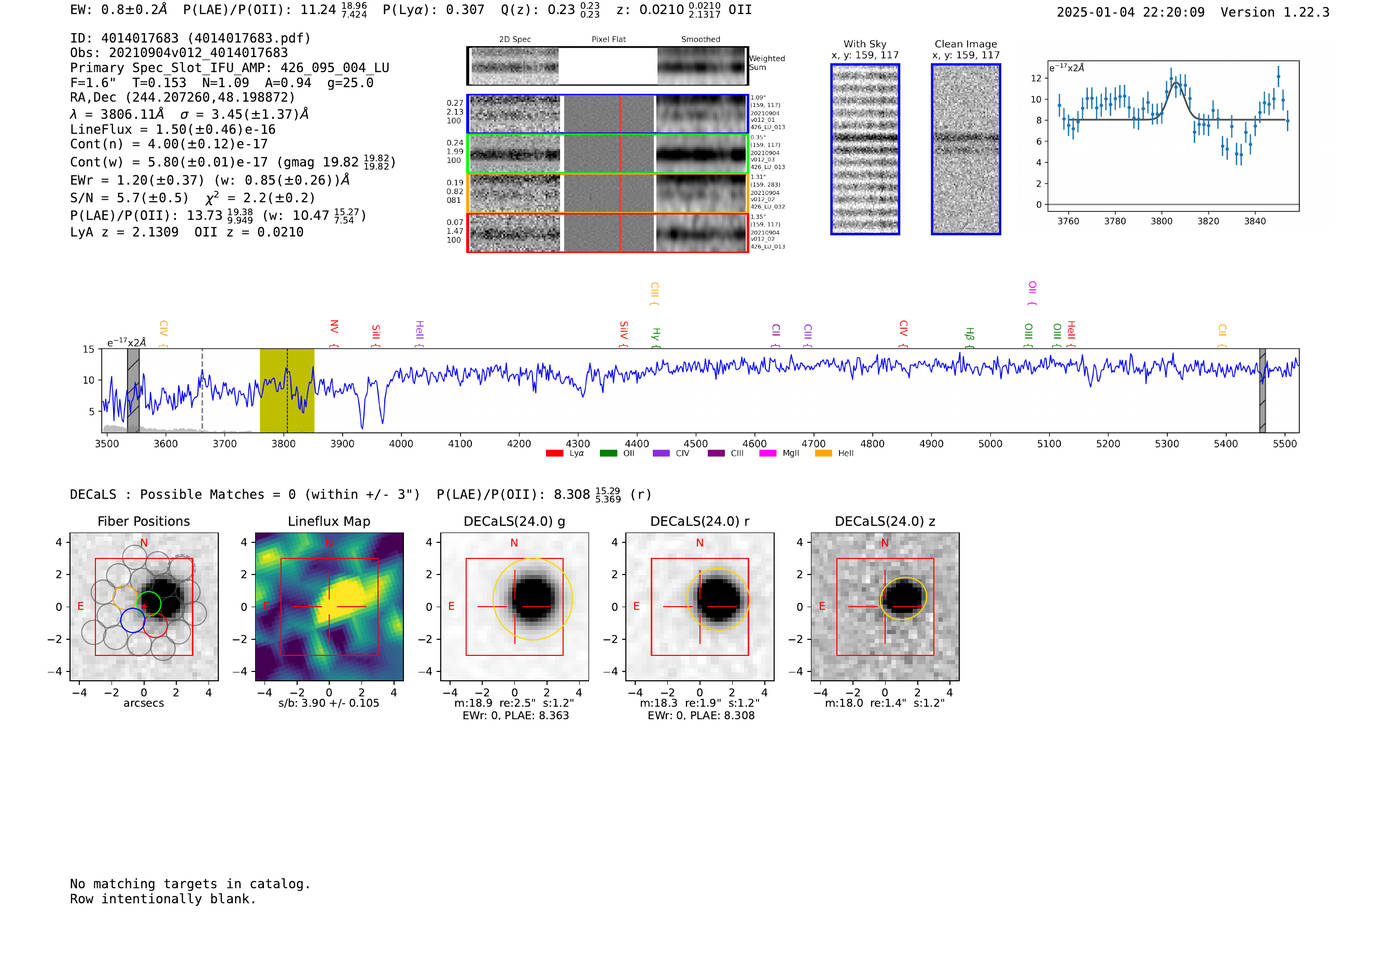
Task: Click the red SiIV line label
Action: tap(623, 332)
